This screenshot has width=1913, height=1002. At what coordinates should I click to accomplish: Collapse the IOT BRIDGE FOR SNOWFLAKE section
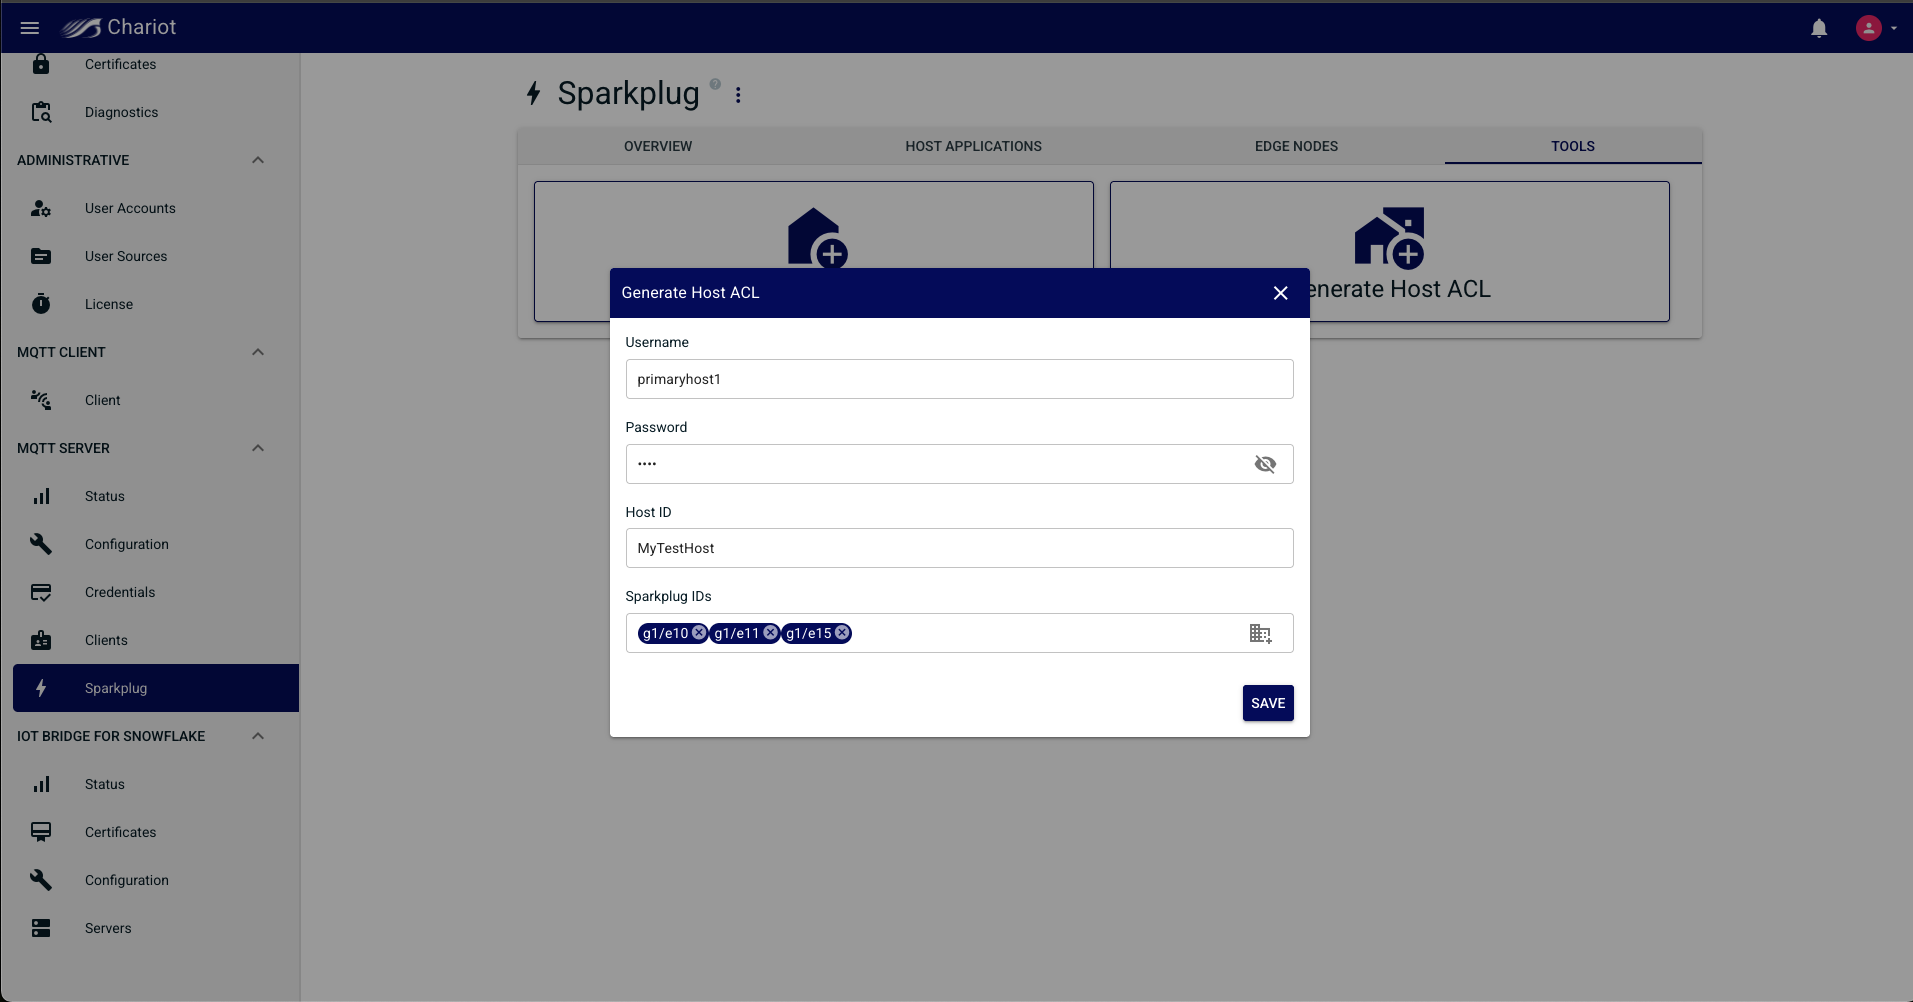click(258, 736)
